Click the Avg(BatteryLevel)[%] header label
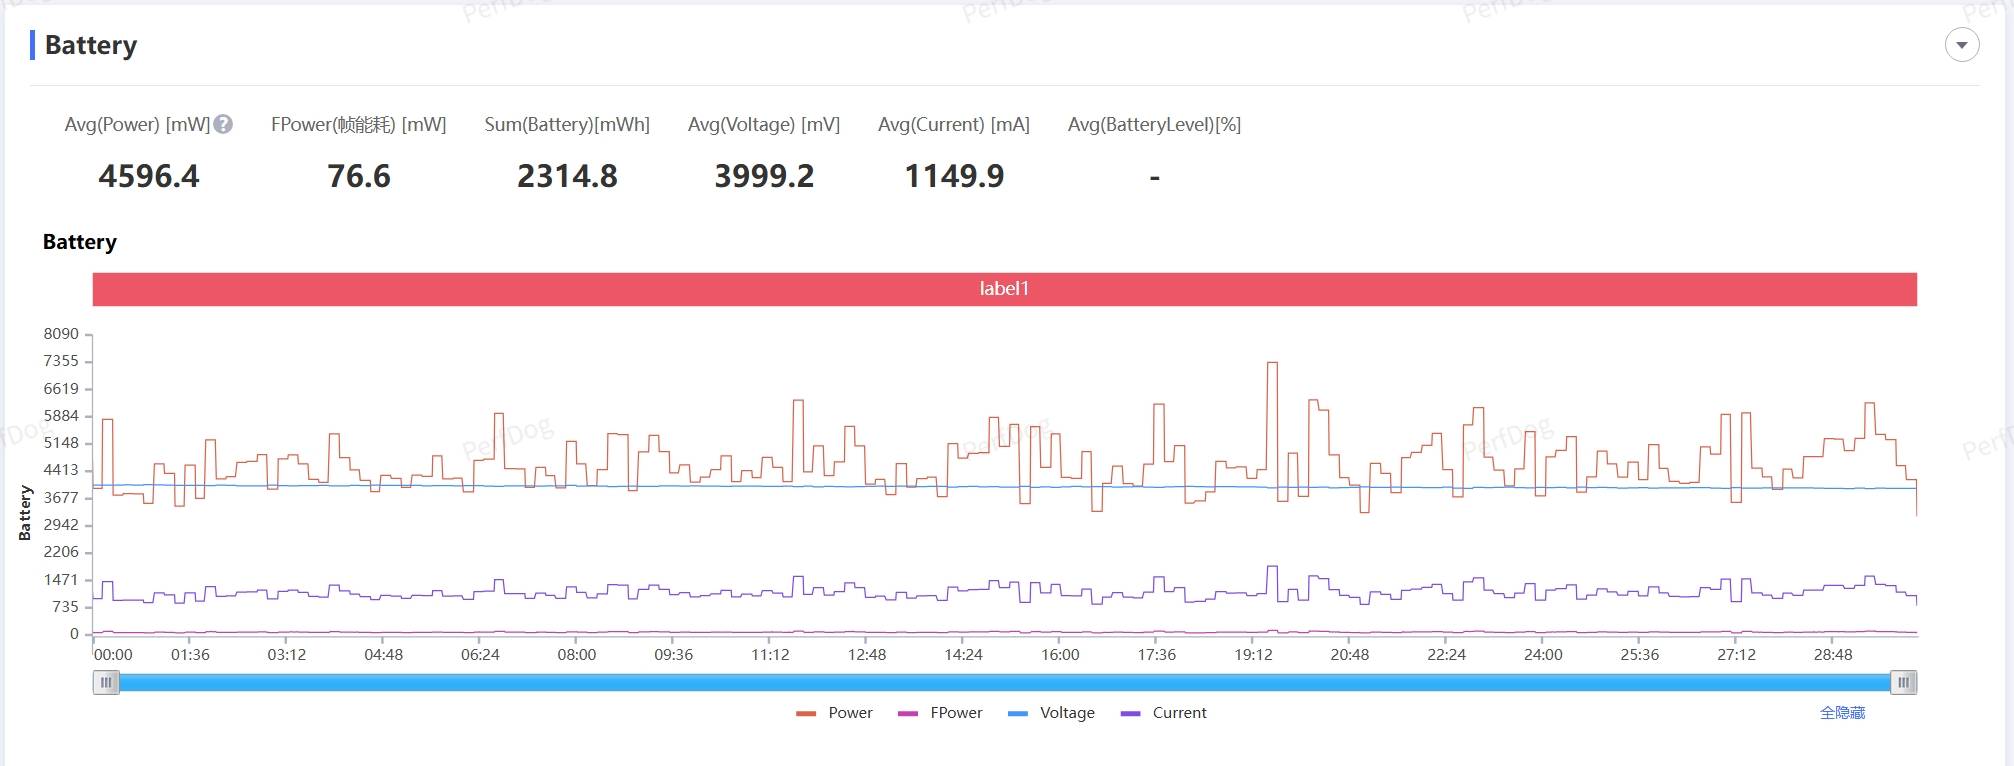Viewport: 2014px width, 766px height. (x=1154, y=125)
